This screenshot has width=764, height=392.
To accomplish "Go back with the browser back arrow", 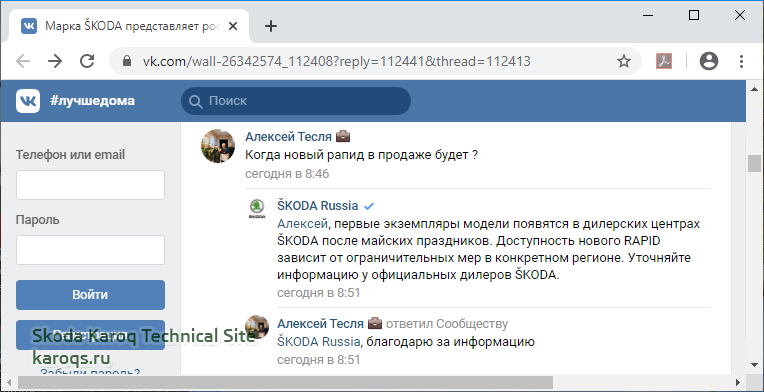I will tap(23, 61).
